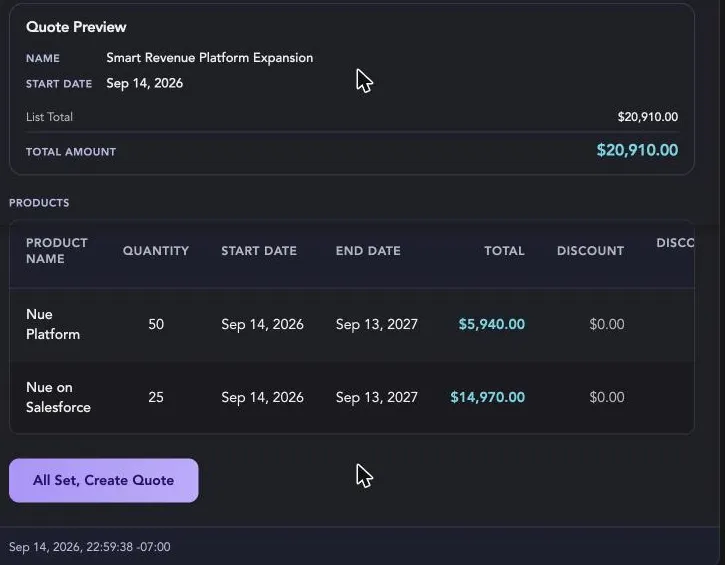Click the All Set, Create Quote button

104,480
